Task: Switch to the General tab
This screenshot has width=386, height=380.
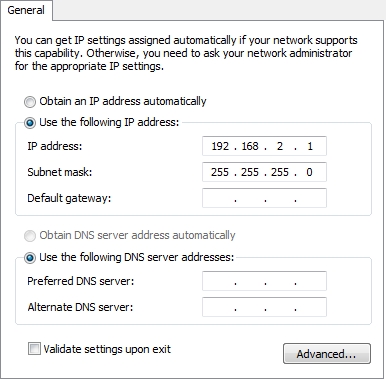Action: 26,10
